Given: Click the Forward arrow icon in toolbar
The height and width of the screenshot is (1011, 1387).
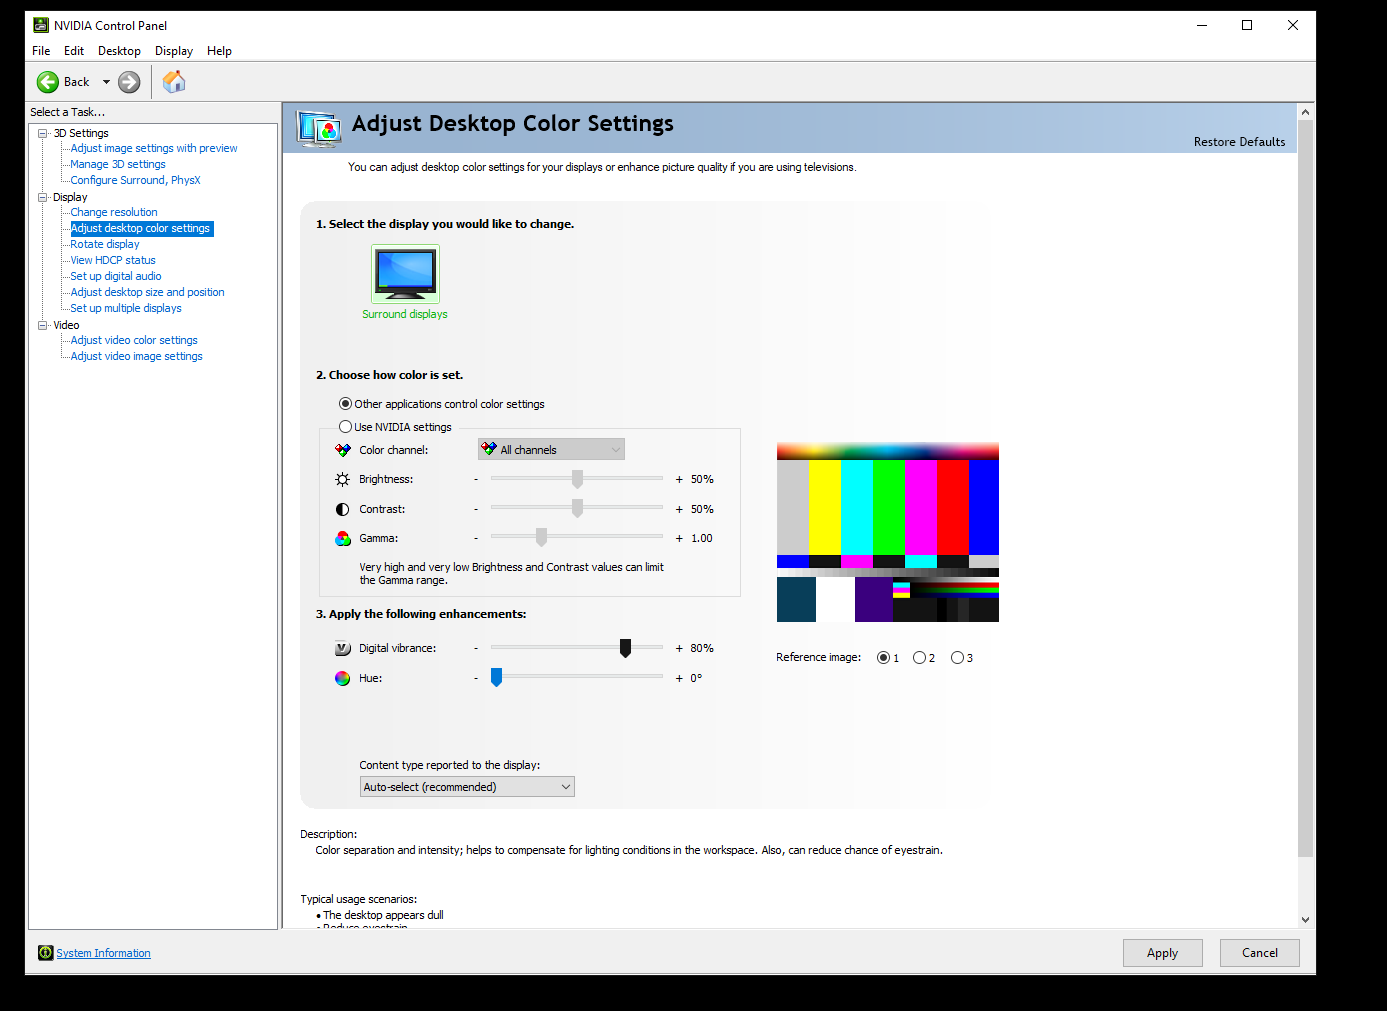Looking at the screenshot, I should (x=129, y=82).
